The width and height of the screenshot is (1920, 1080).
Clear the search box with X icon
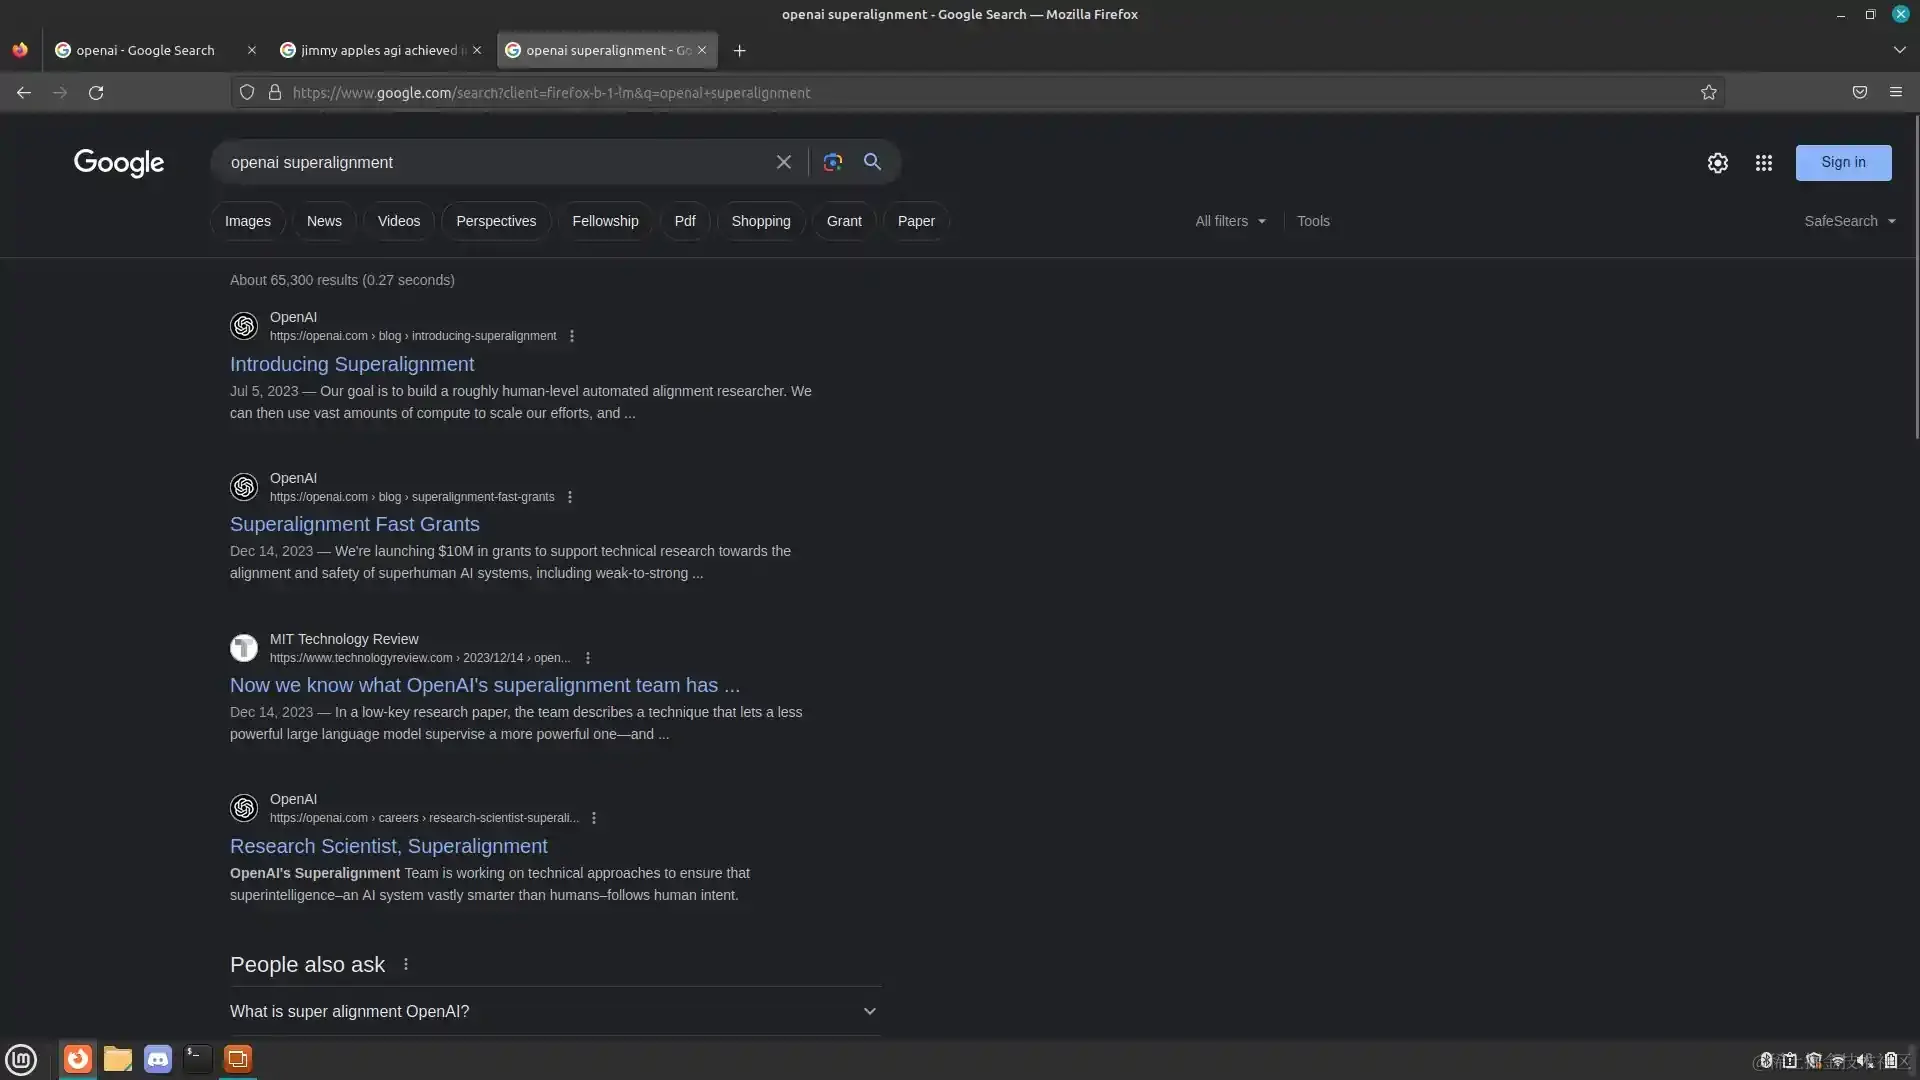784,162
